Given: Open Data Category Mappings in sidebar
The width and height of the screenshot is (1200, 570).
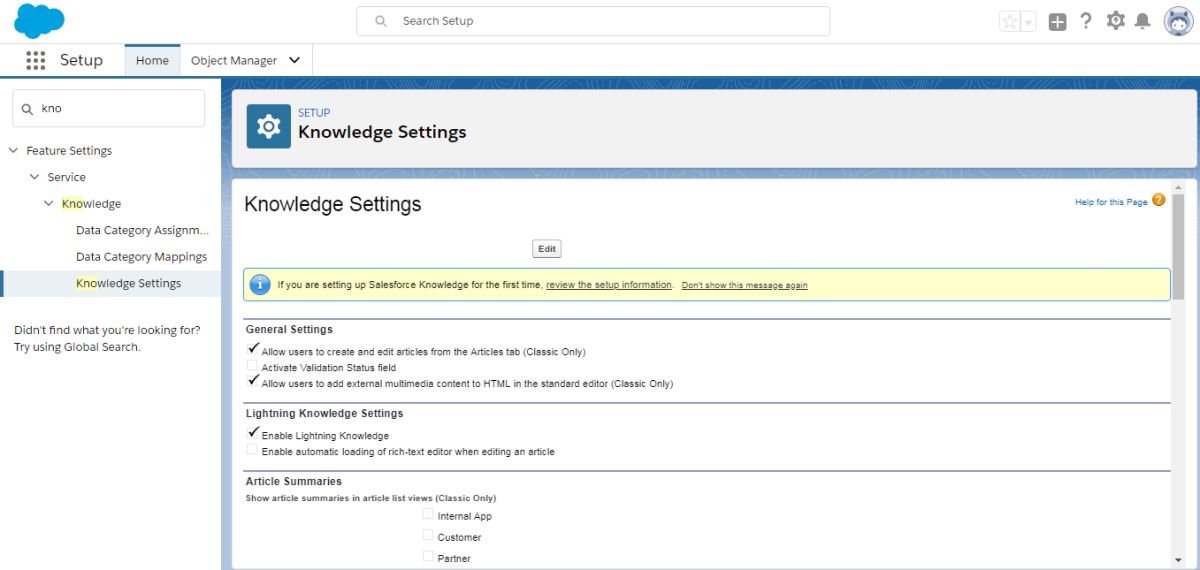Looking at the screenshot, I should (142, 257).
